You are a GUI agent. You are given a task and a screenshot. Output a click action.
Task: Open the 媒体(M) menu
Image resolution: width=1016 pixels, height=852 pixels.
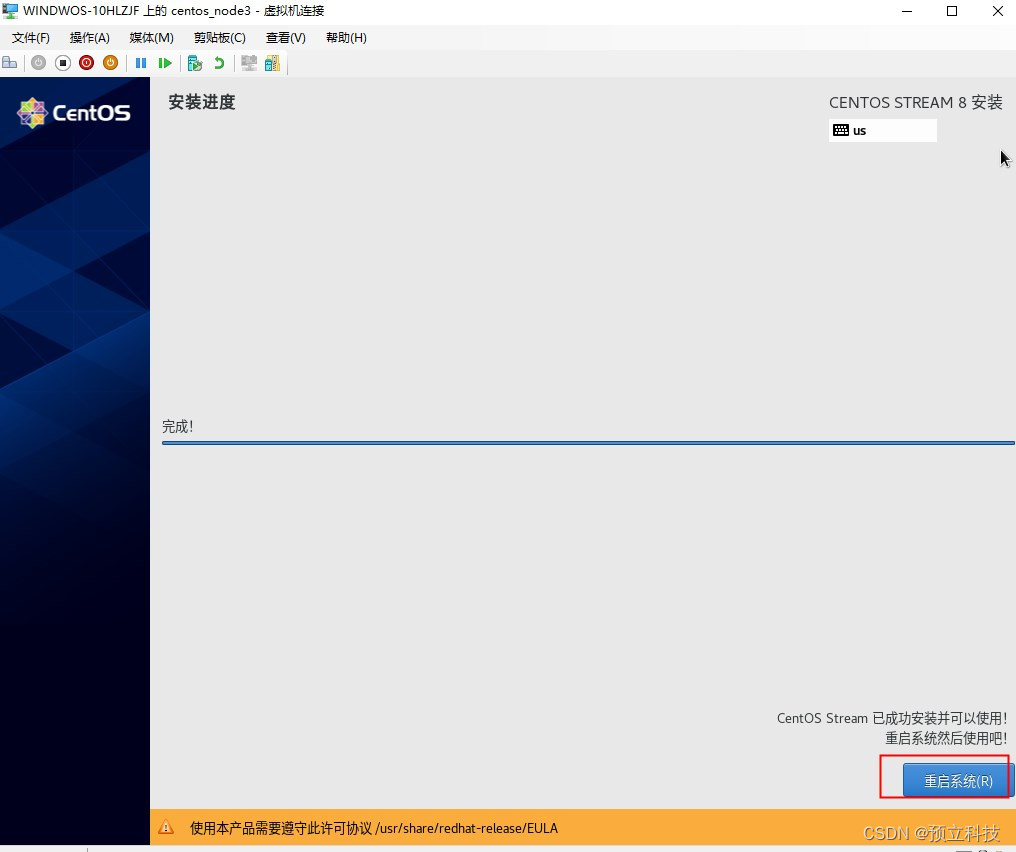[x=152, y=38]
